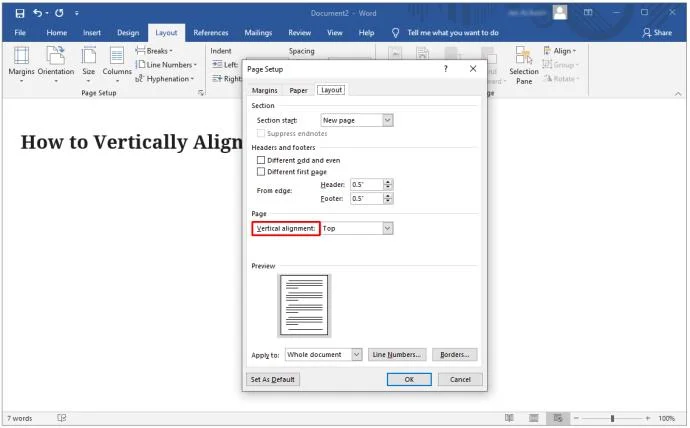Click the 7 words count in status bar
Viewport: 690px width, 428px height.
click(x=20, y=418)
